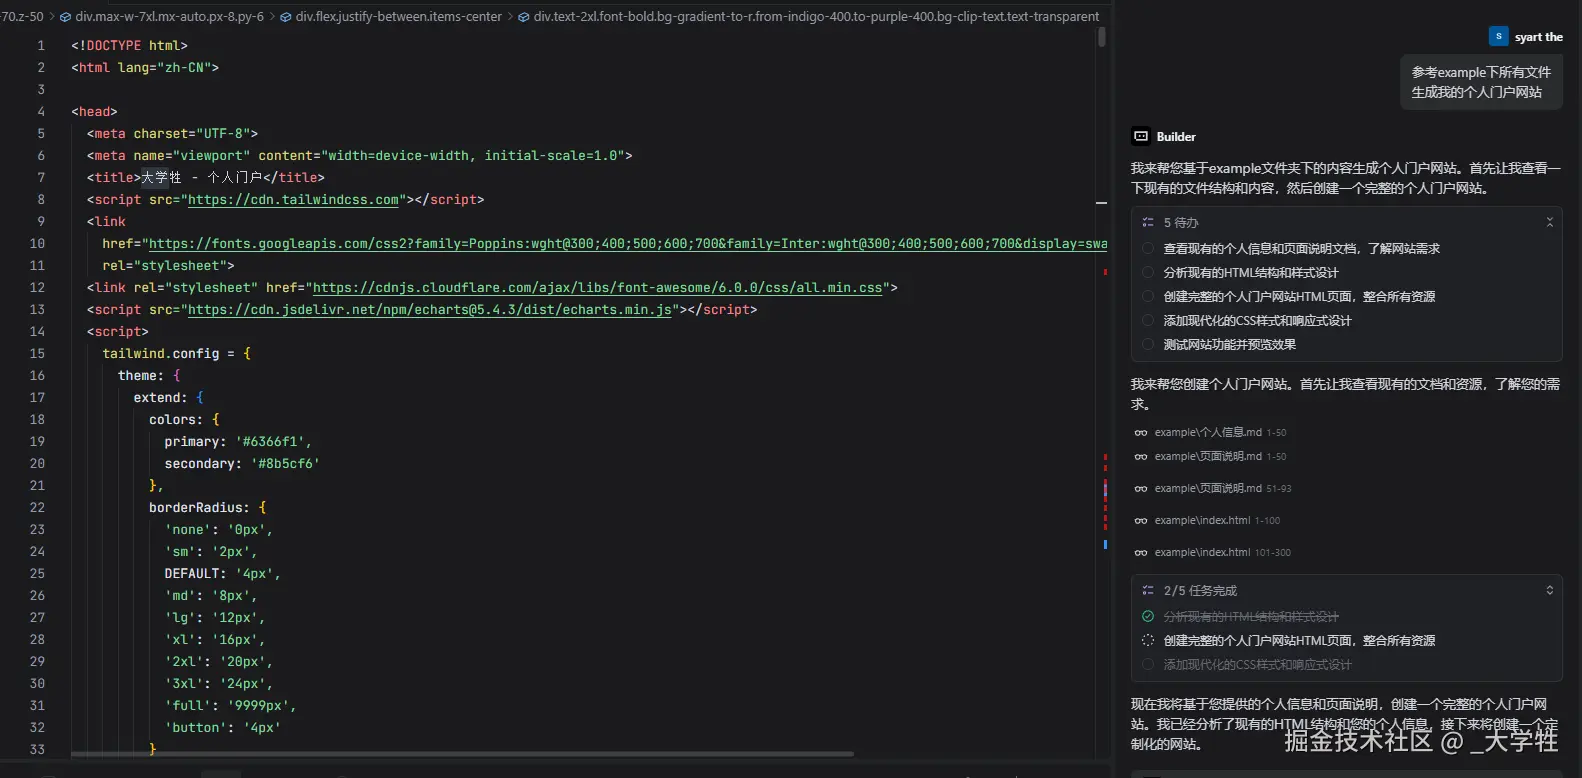Click the checklist icon beside '2/5 任务完成'
1582x778 pixels.
1148,590
